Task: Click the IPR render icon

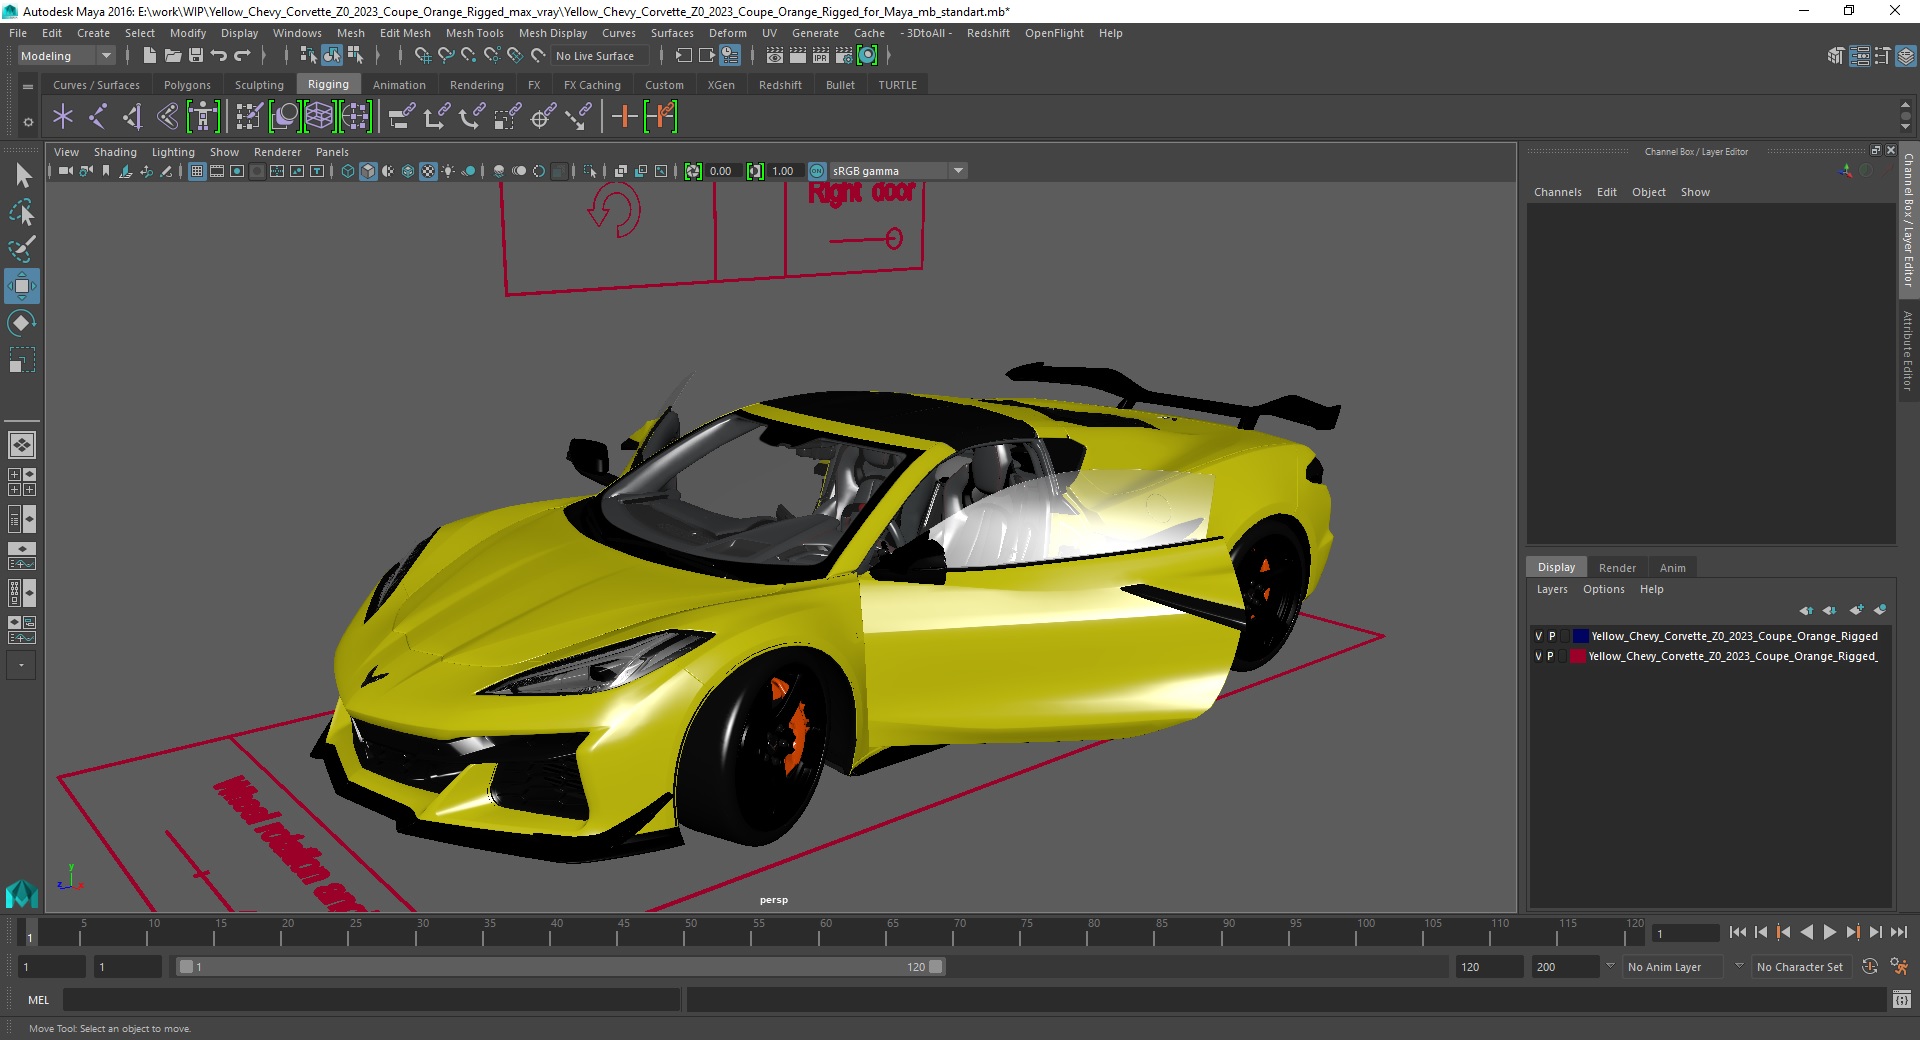Action: 821,56
